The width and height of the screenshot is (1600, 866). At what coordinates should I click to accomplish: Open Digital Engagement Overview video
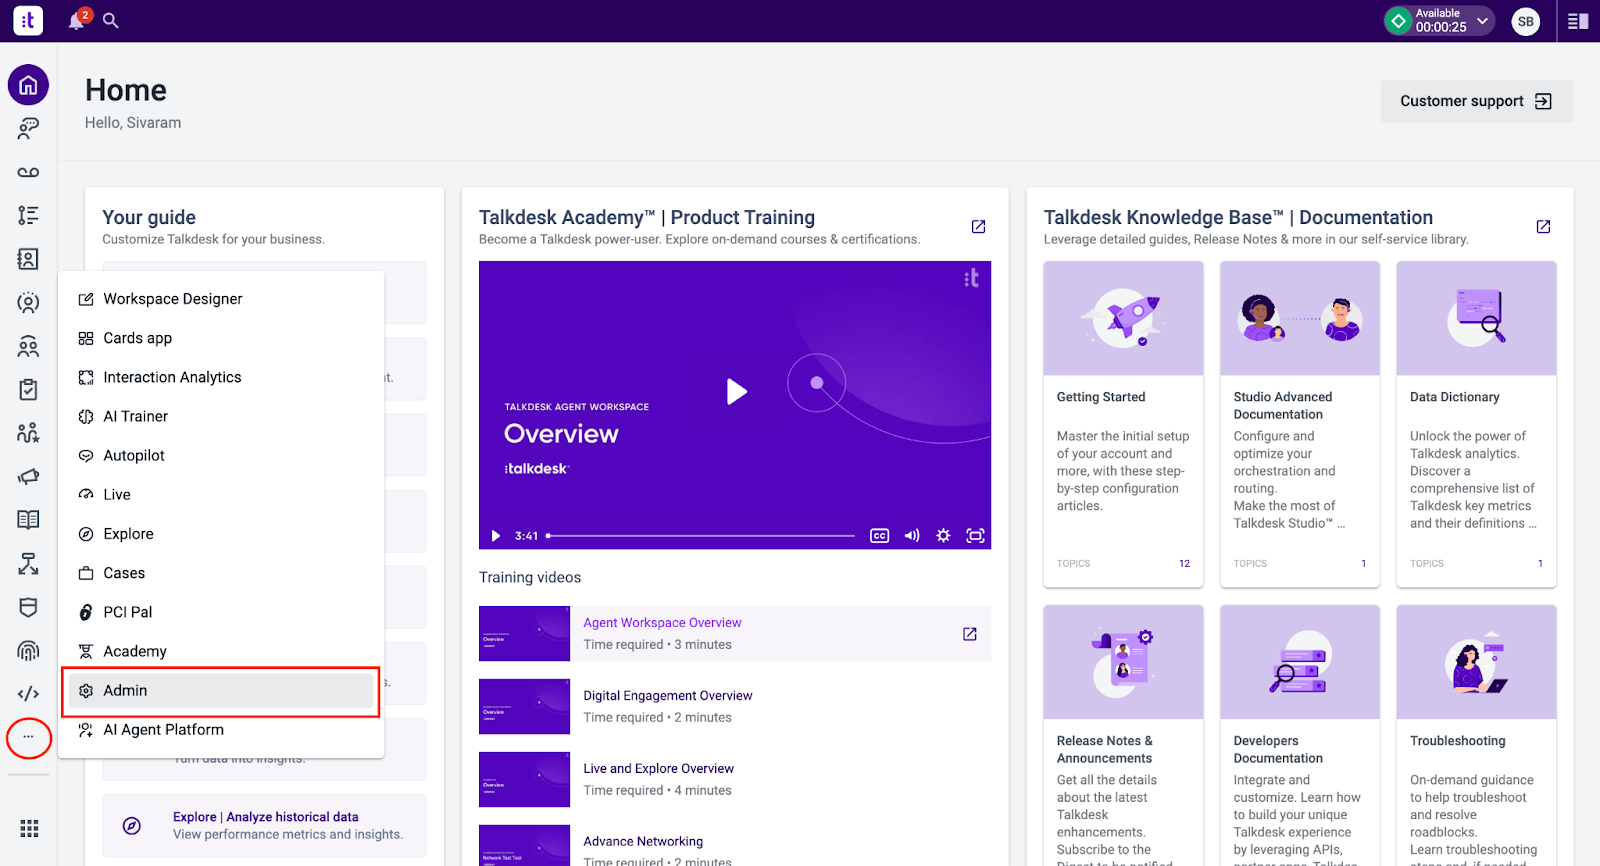[667, 696]
